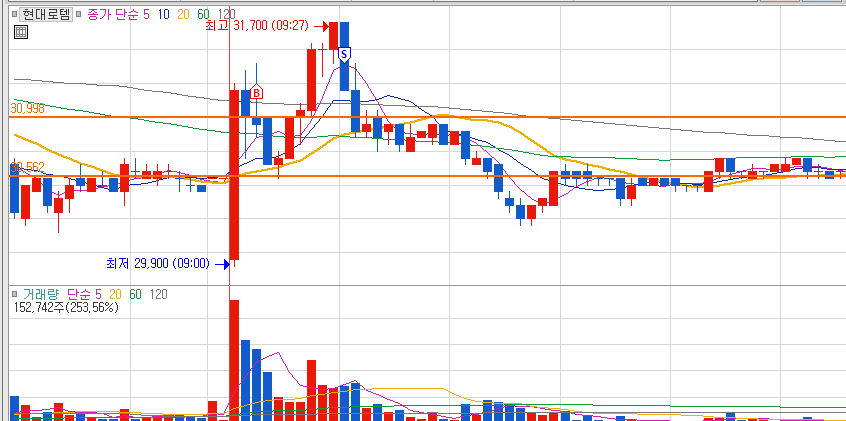Viewport: 846px width, 421px height.
Task: Click the blue S sell marker
Action: (344, 55)
